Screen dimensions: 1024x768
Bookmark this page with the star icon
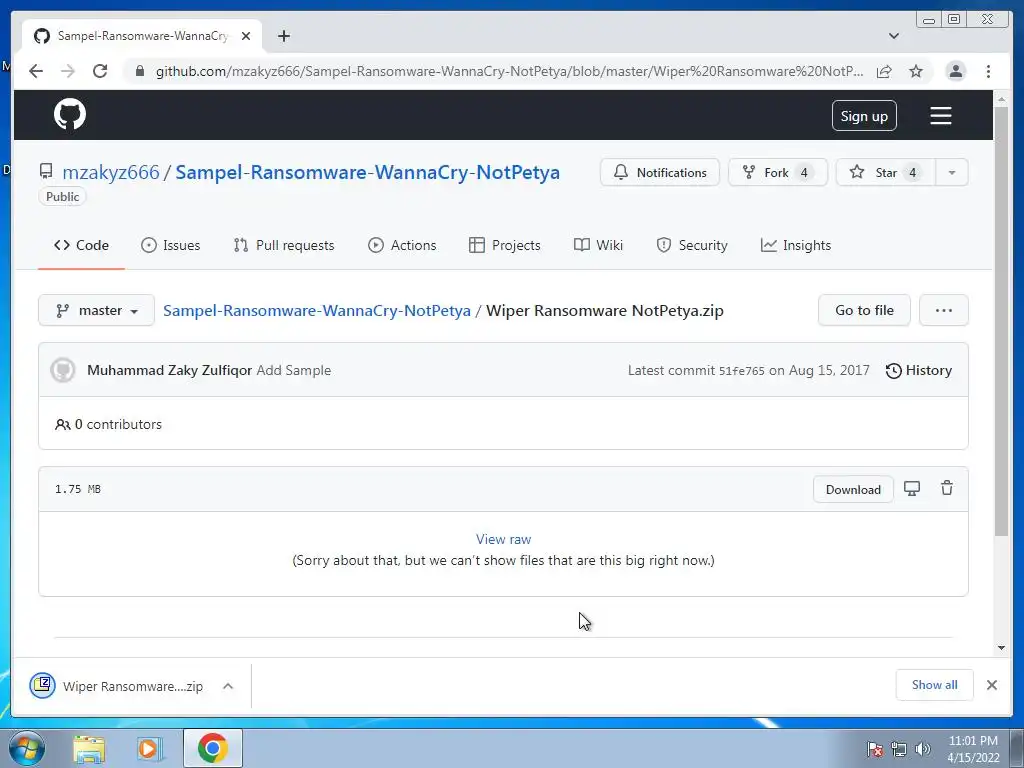(916, 71)
